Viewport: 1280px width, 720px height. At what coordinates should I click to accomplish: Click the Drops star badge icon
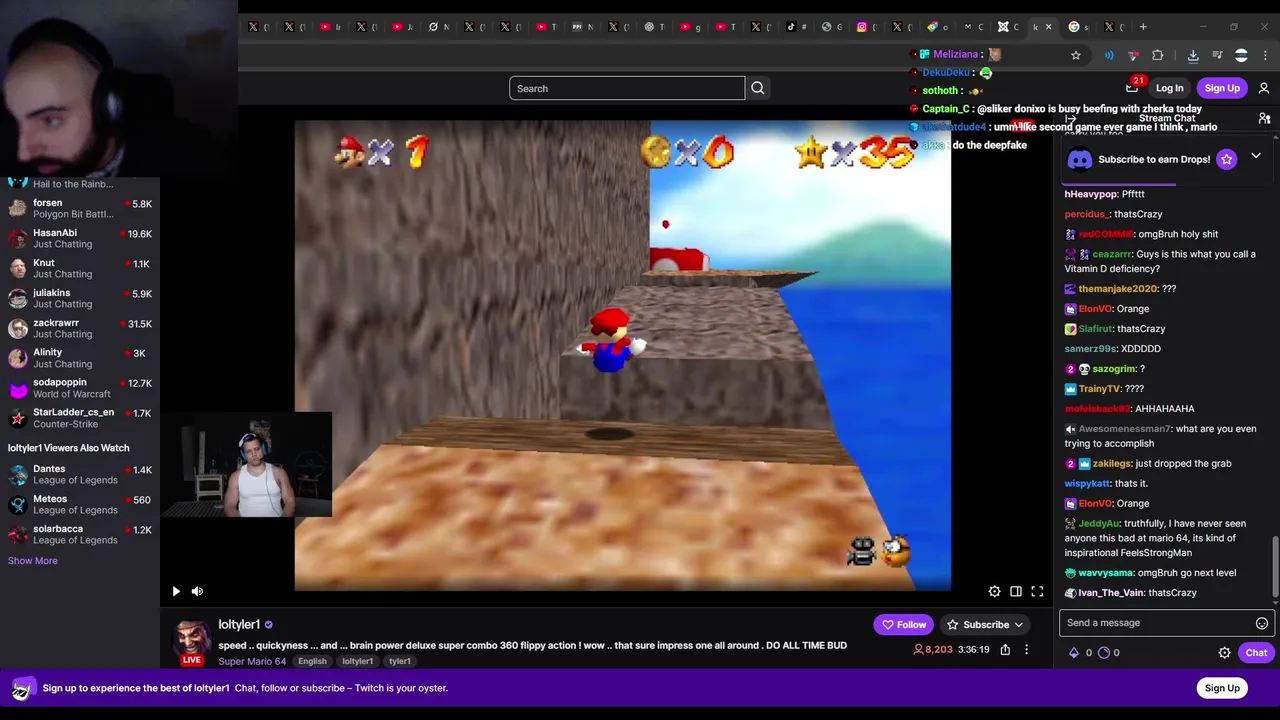(1227, 159)
